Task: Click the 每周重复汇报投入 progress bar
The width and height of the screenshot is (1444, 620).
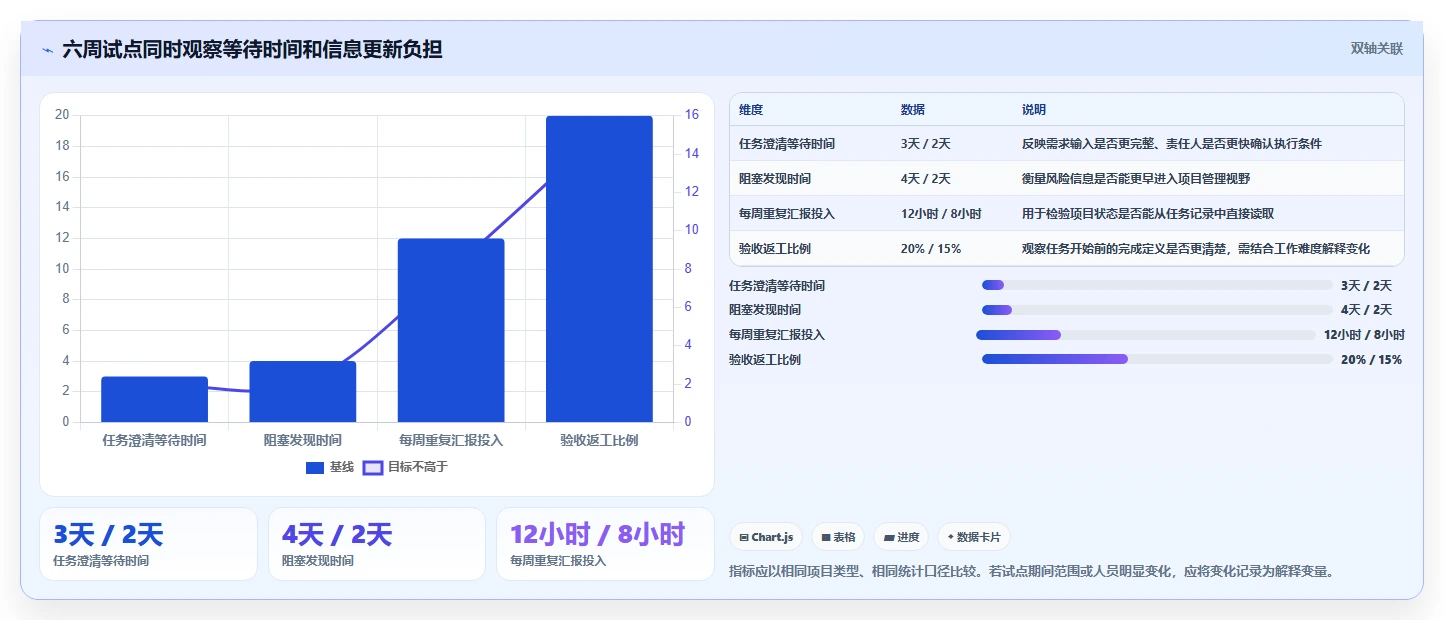Action: point(1146,335)
